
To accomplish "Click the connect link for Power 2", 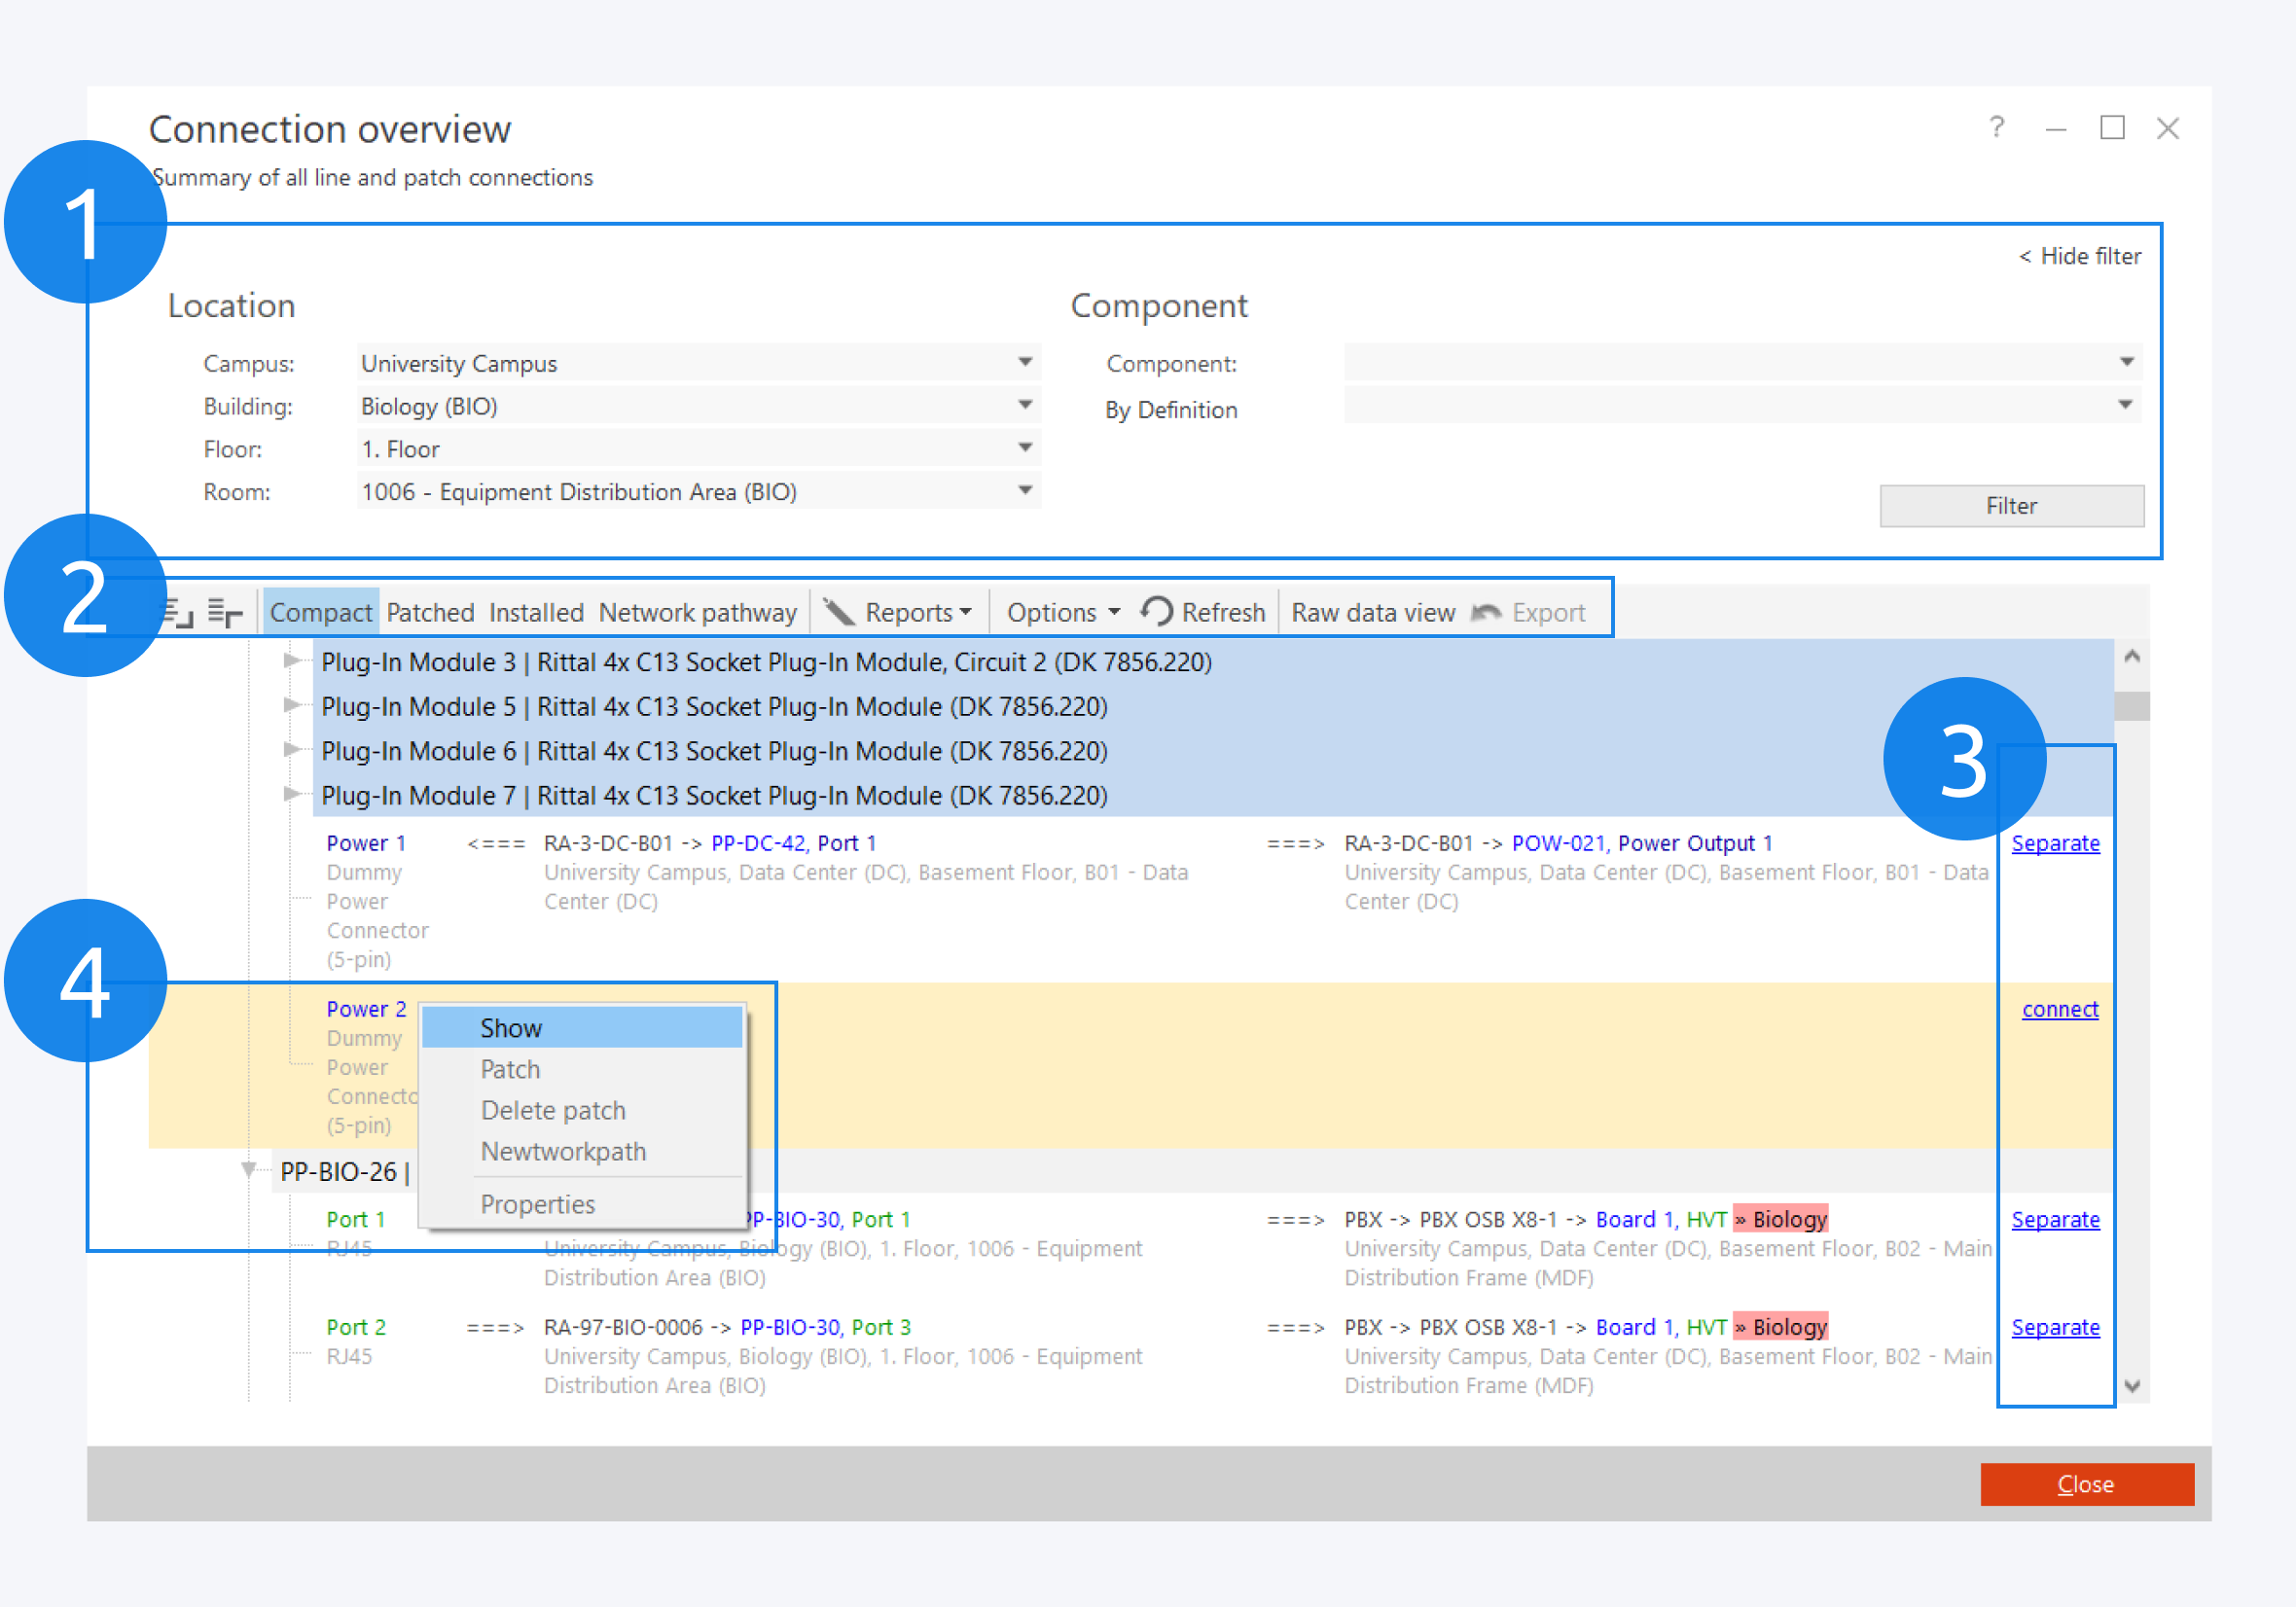I will (2059, 1009).
